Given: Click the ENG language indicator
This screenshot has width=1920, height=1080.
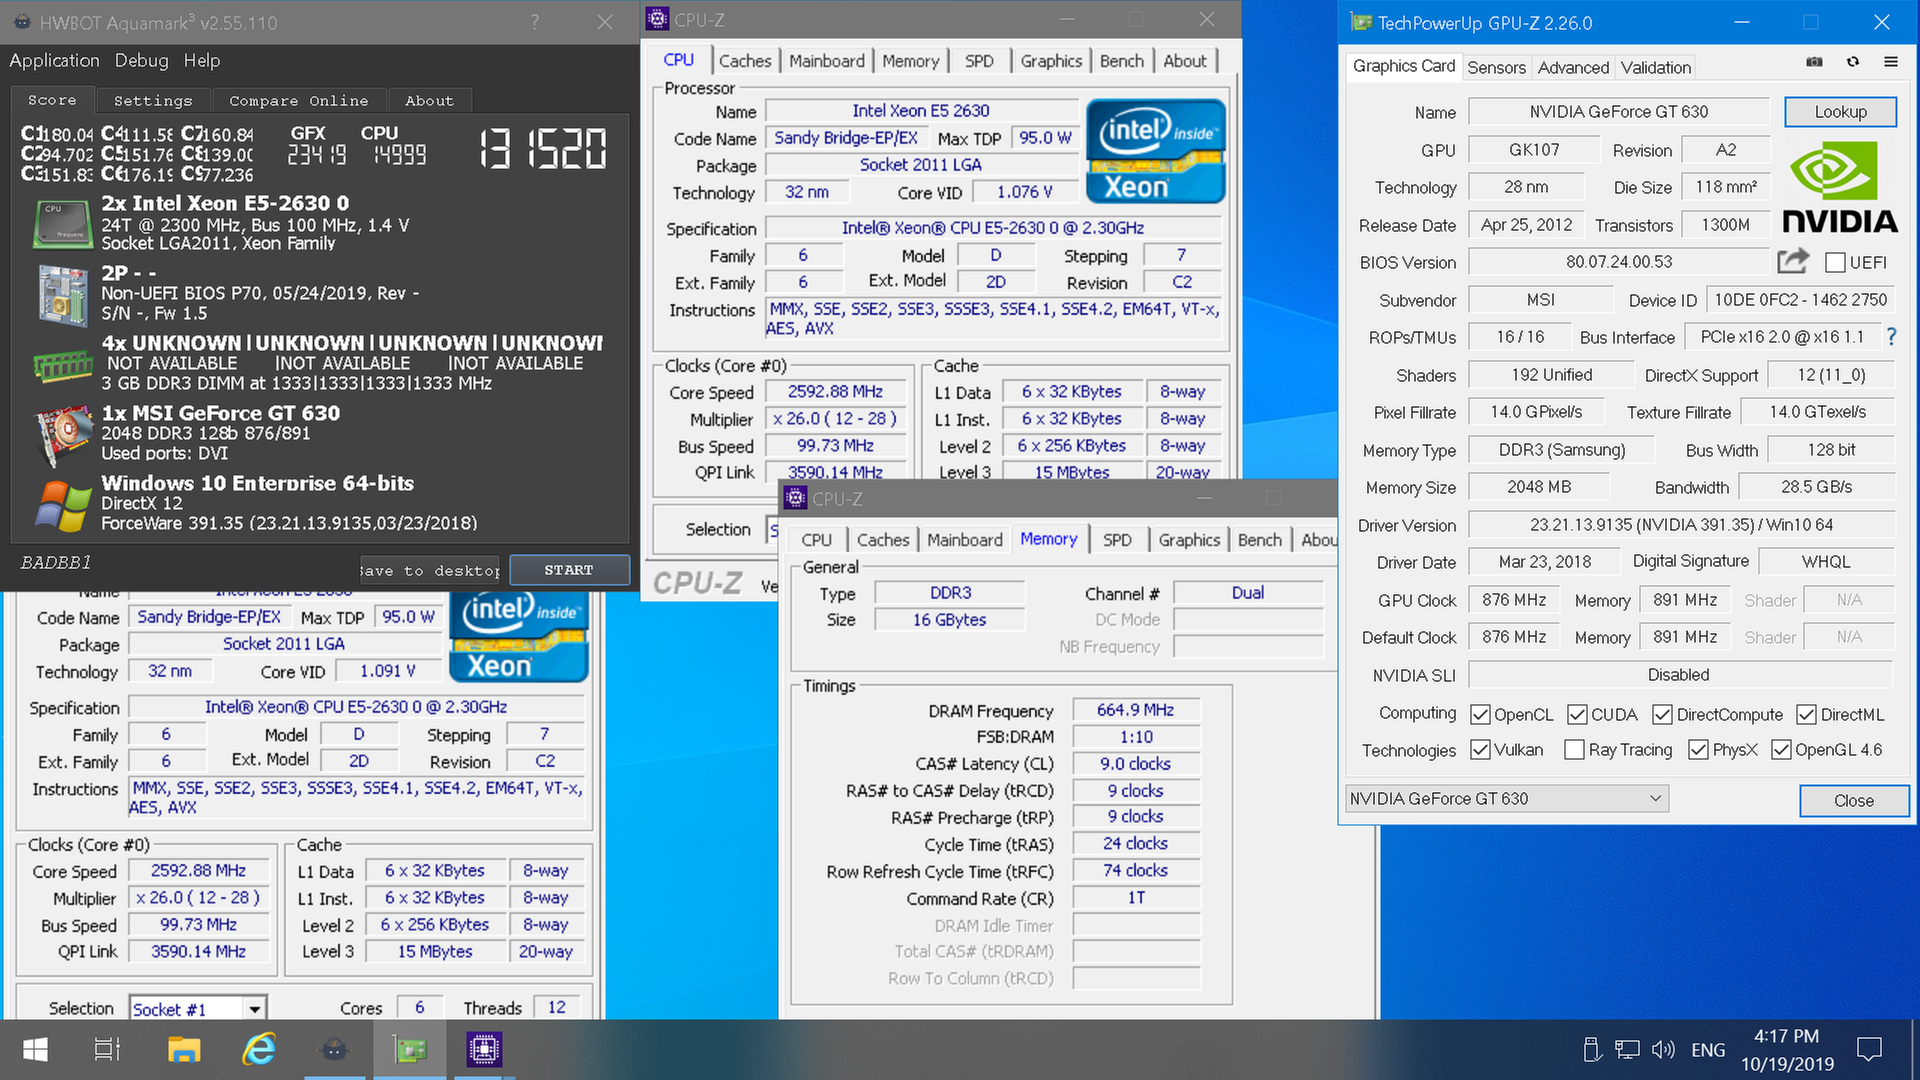Looking at the screenshot, I should tap(1708, 1050).
